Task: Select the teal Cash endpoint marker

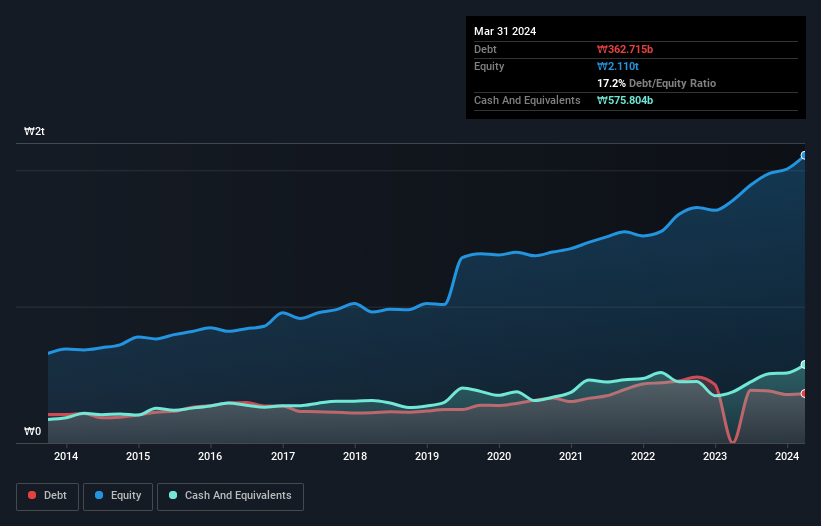Action: pyautogui.click(x=804, y=364)
